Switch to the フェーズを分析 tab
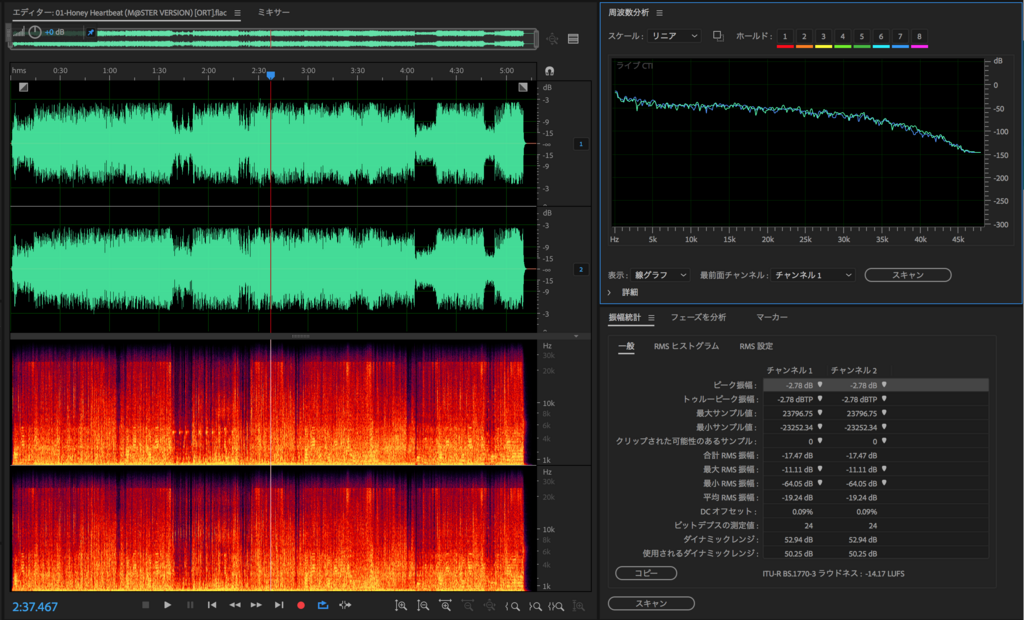 pyautogui.click(x=698, y=318)
